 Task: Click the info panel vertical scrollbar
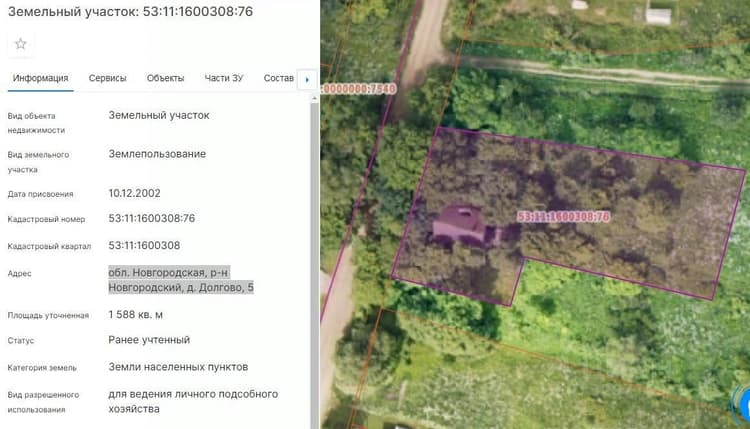pos(314,265)
